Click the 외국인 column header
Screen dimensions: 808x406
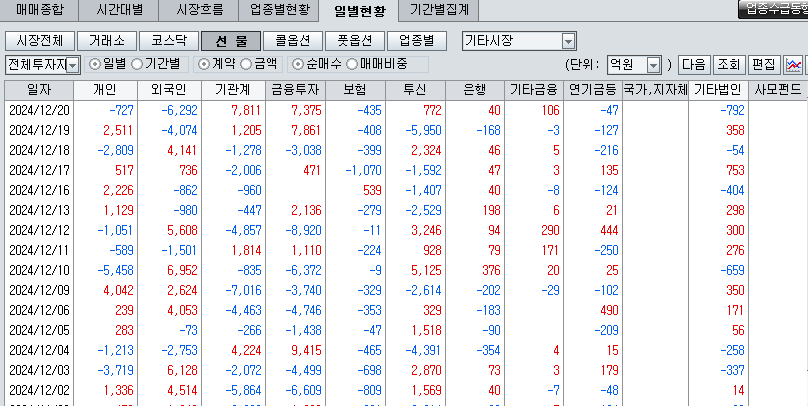(169, 90)
